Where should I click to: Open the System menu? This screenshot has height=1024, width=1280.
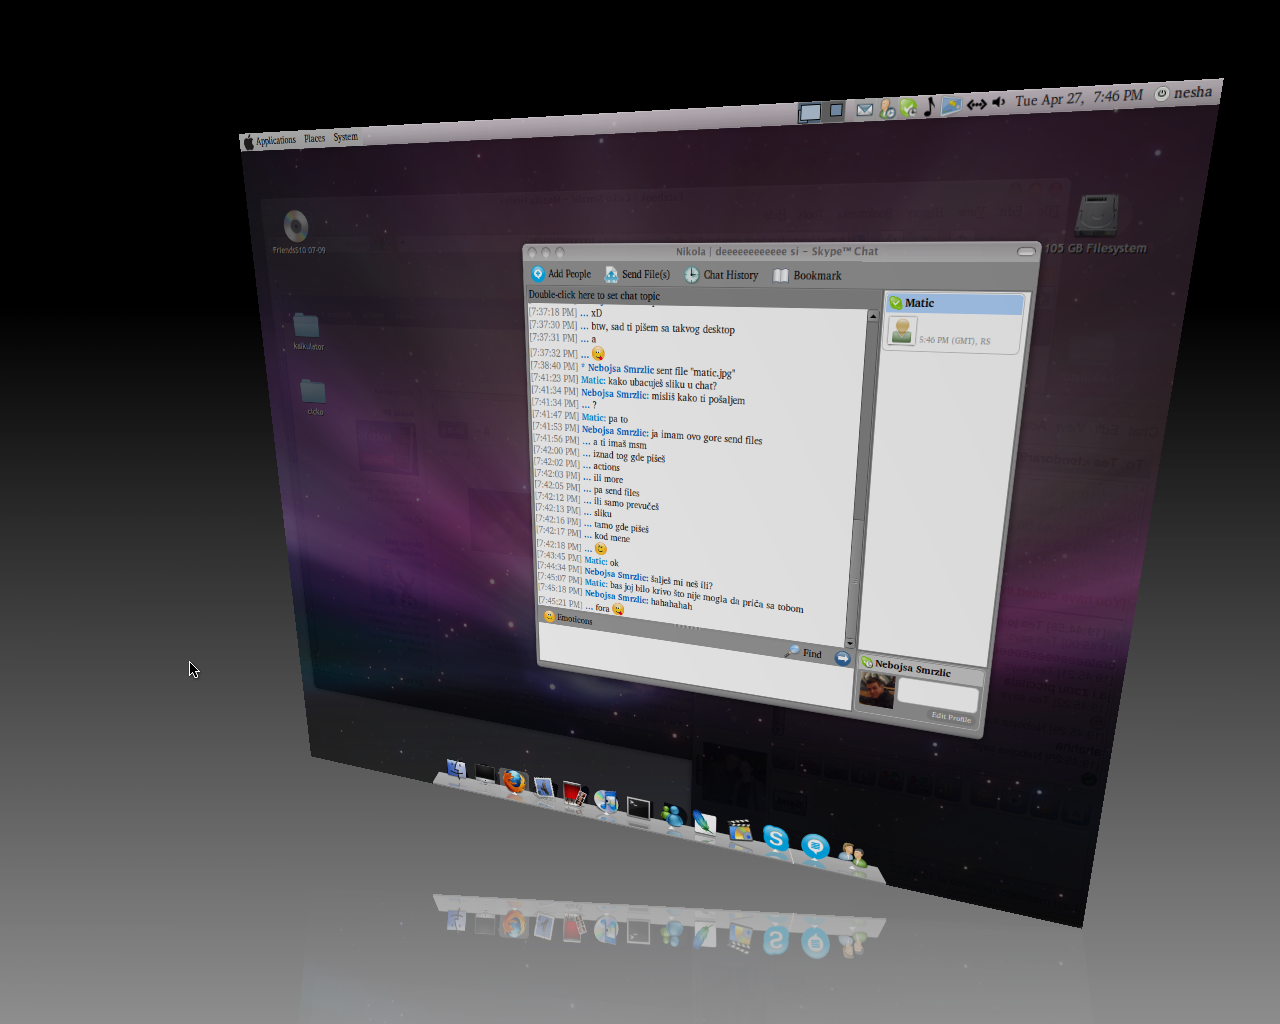point(346,136)
